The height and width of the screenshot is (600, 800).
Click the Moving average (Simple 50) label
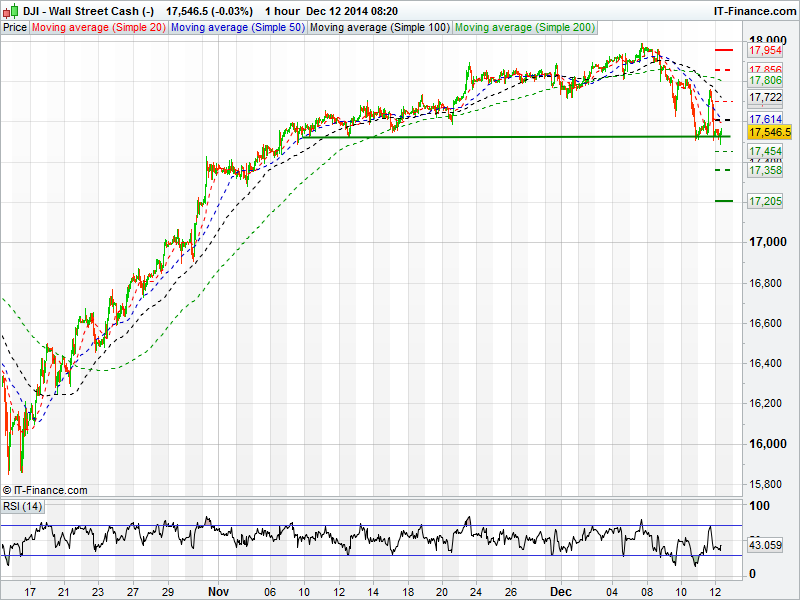tap(238, 28)
